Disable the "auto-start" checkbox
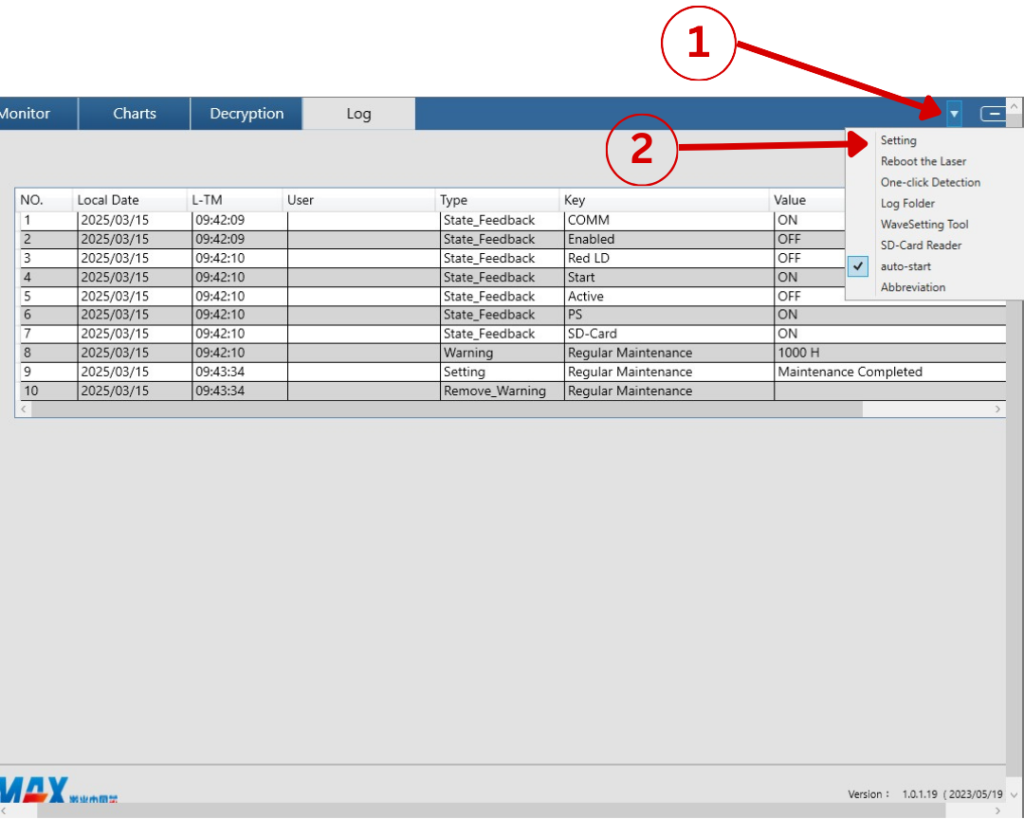 858,266
